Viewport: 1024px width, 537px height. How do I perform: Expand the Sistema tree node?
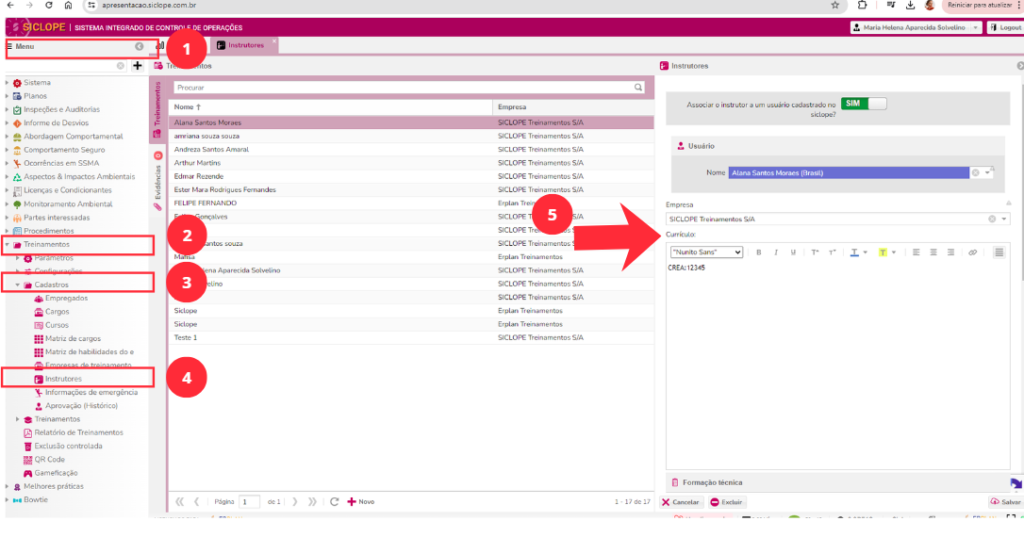(7, 83)
